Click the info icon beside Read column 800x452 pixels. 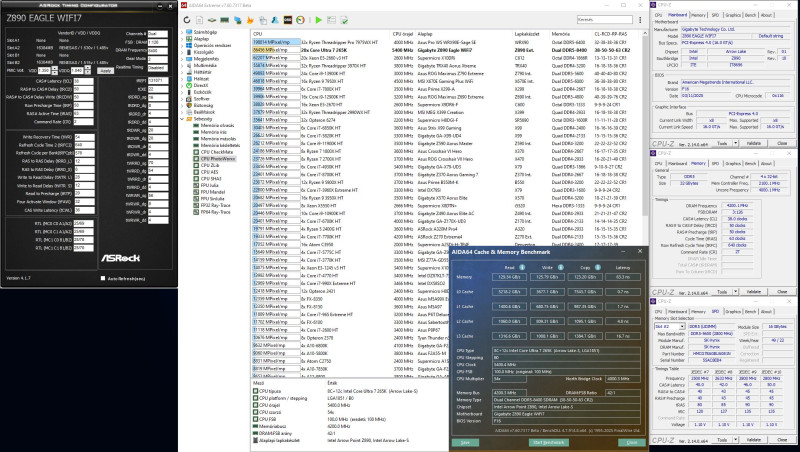[x=522, y=267]
